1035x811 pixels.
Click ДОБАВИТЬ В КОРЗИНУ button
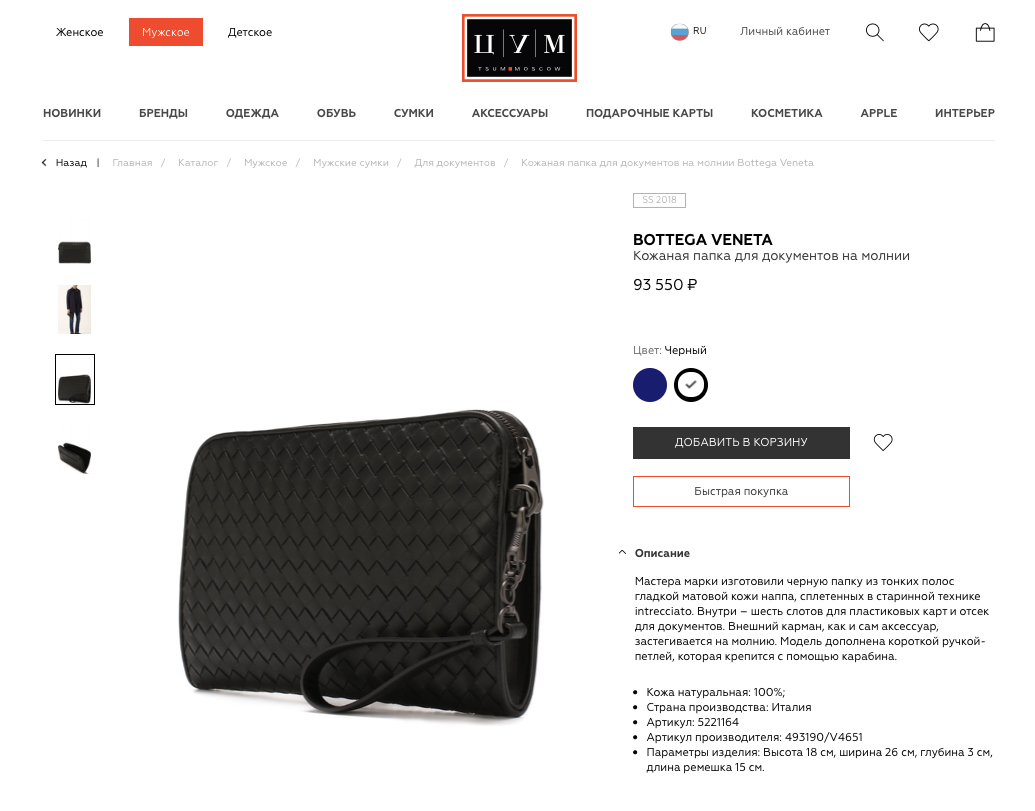click(x=741, y=443)
